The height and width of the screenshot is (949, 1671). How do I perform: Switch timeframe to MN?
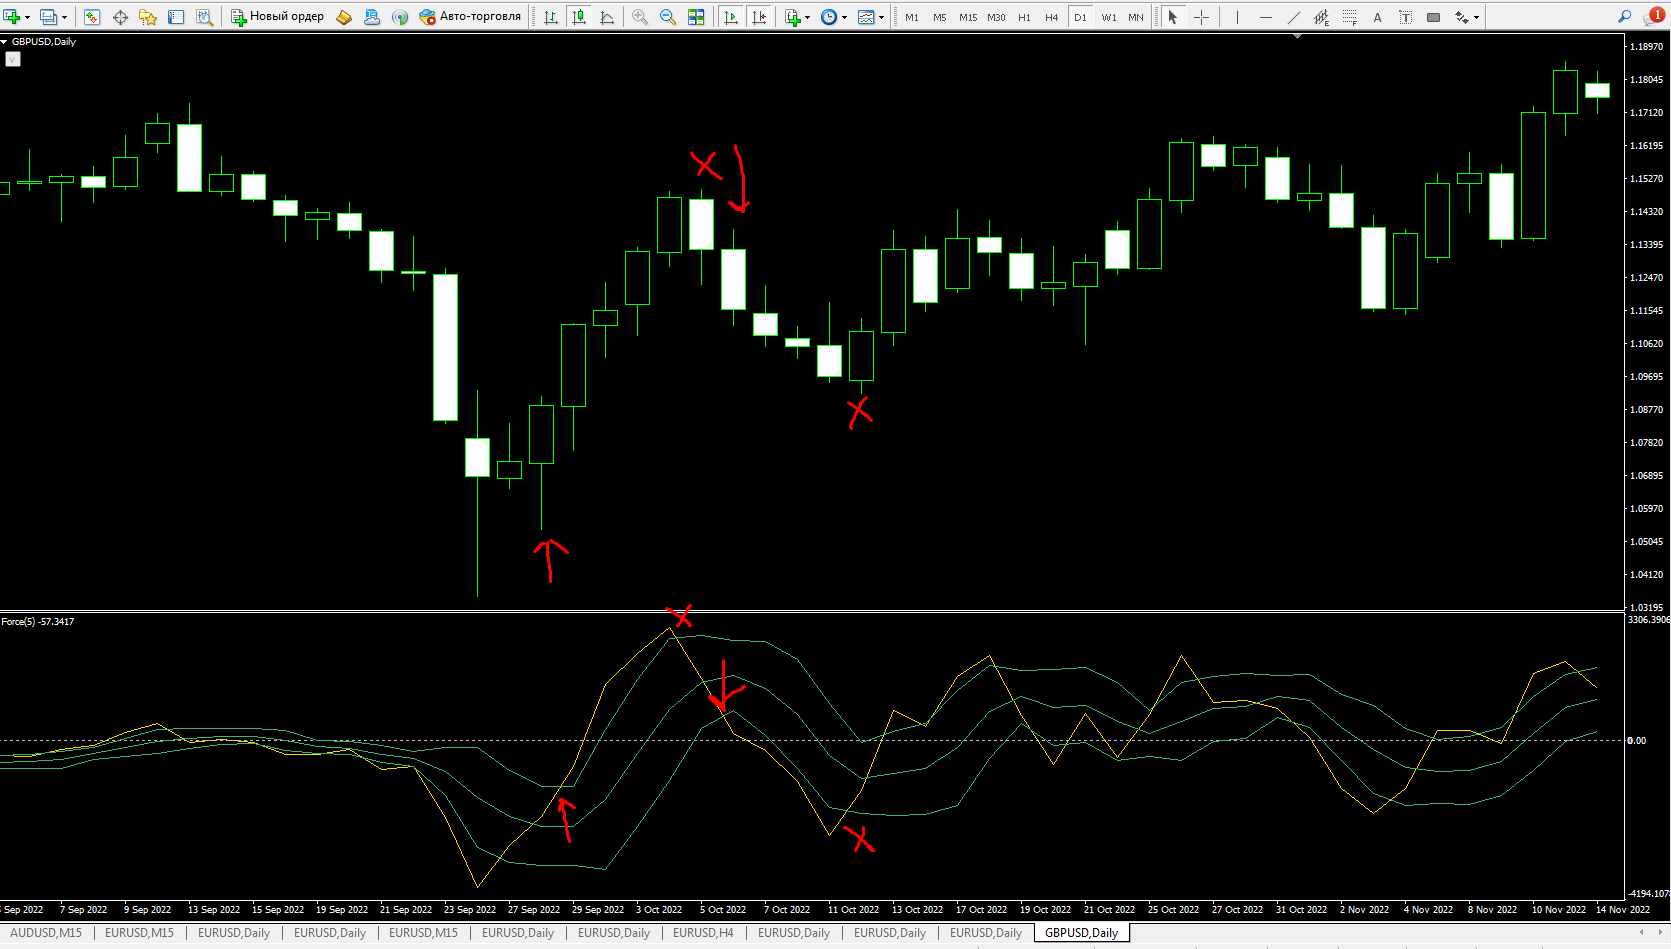click(x=1136, y=17)
